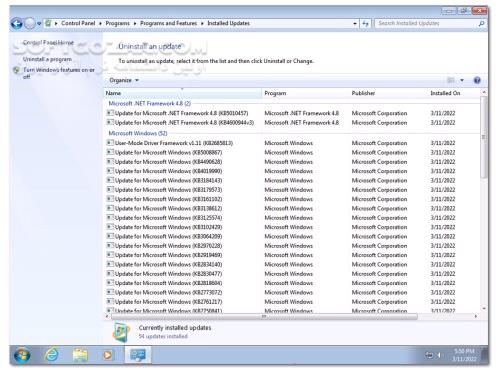The height and width of the screenshot is (372, 499).
Task: Sort by the Program column header
Action: (305, 93)
